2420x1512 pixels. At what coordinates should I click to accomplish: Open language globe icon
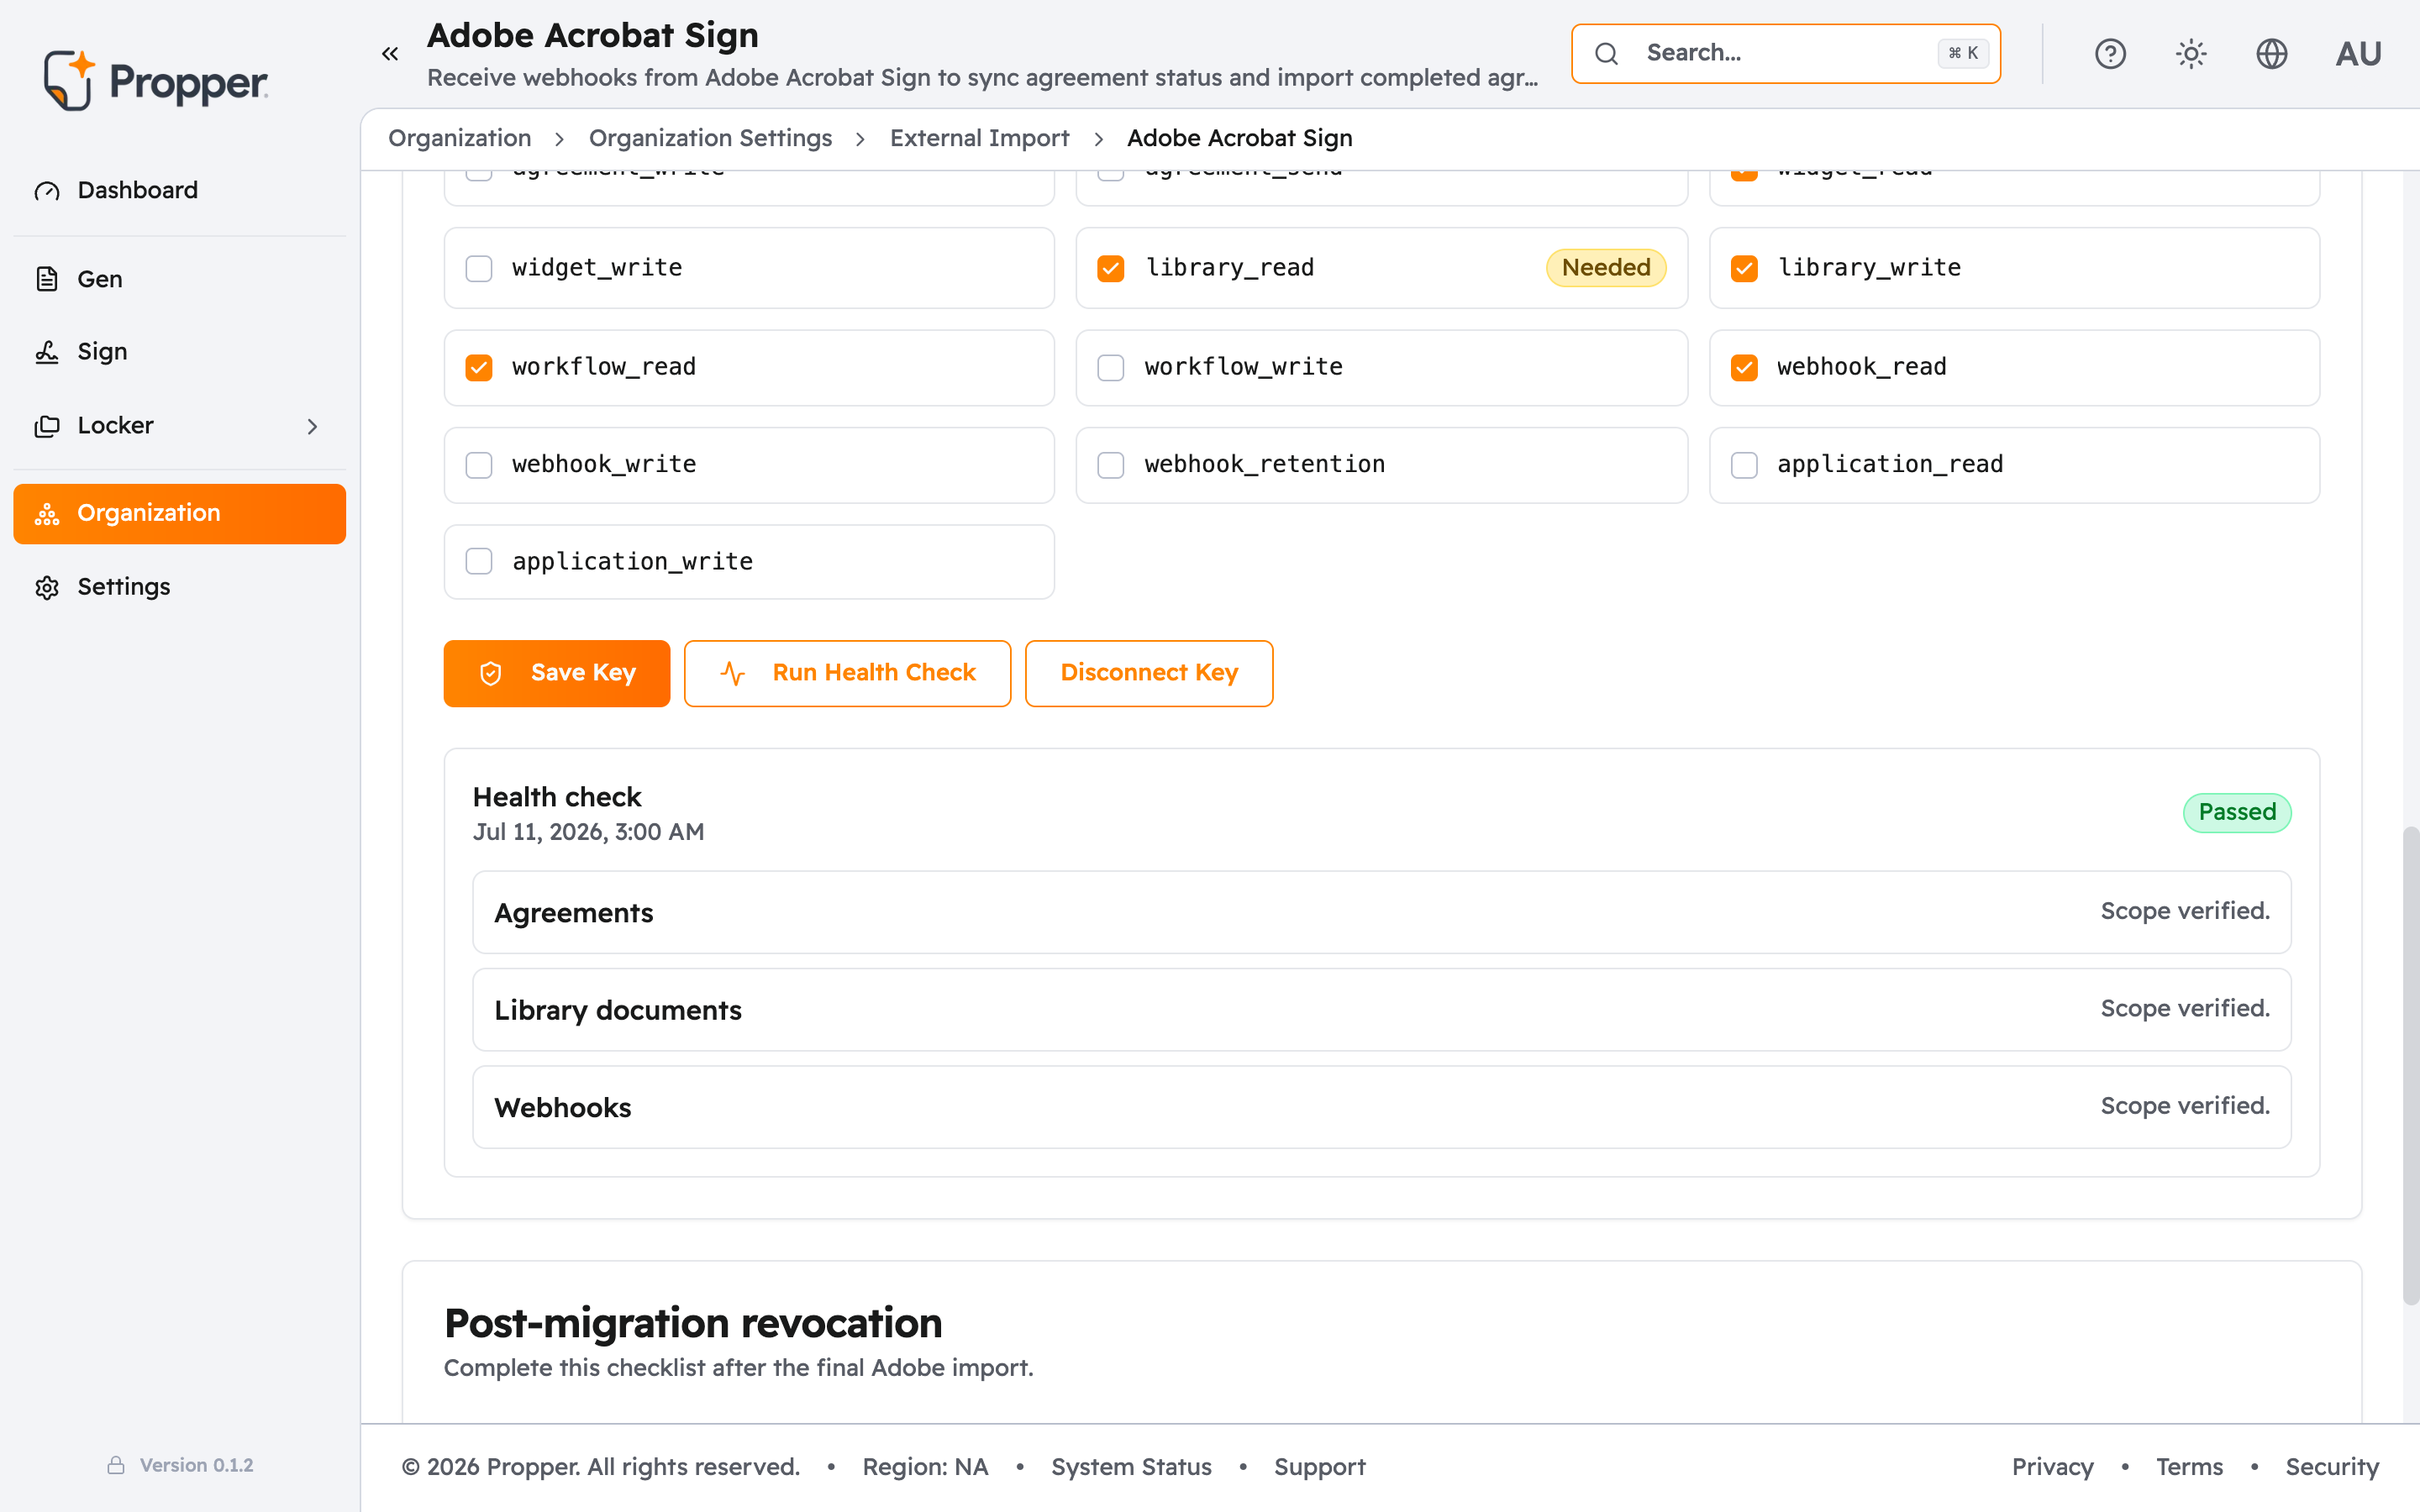pos(2272,54)
